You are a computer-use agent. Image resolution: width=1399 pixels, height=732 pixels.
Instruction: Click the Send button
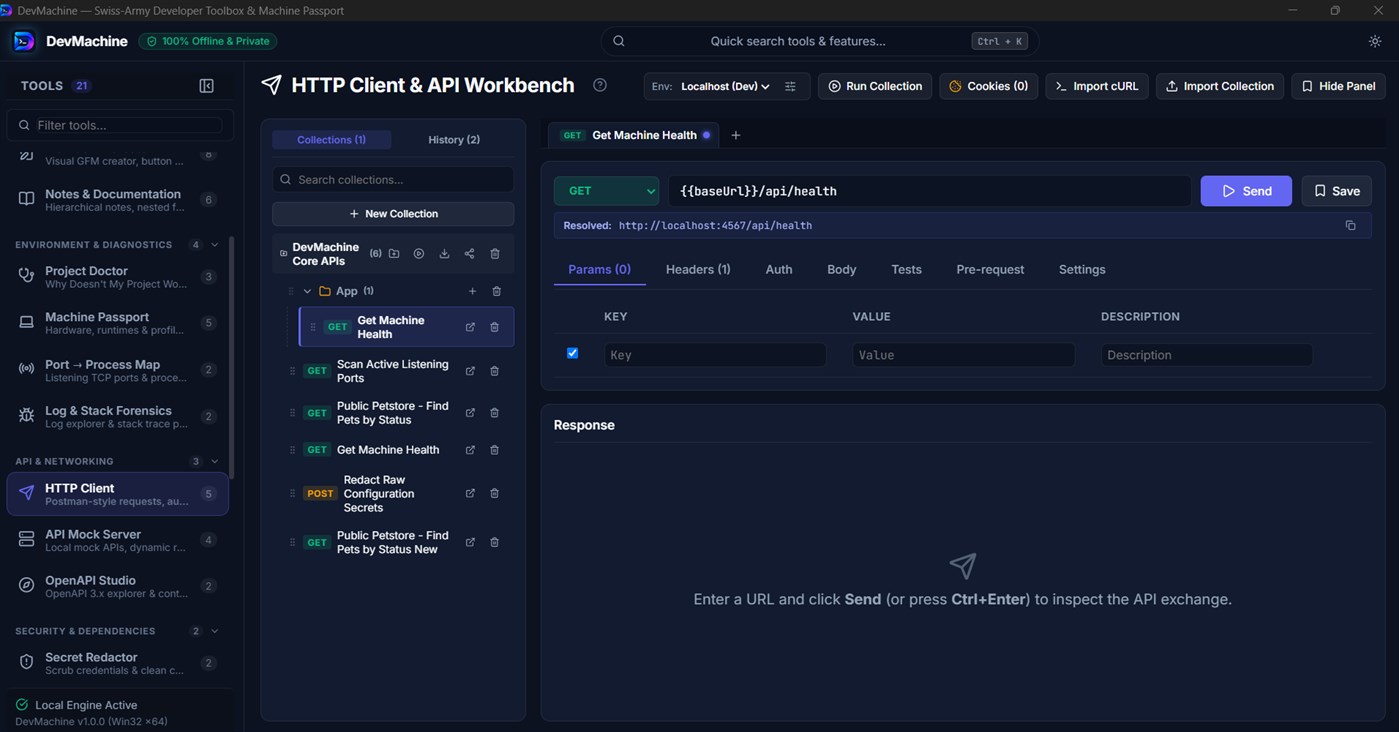click(x=1246, y=191)
